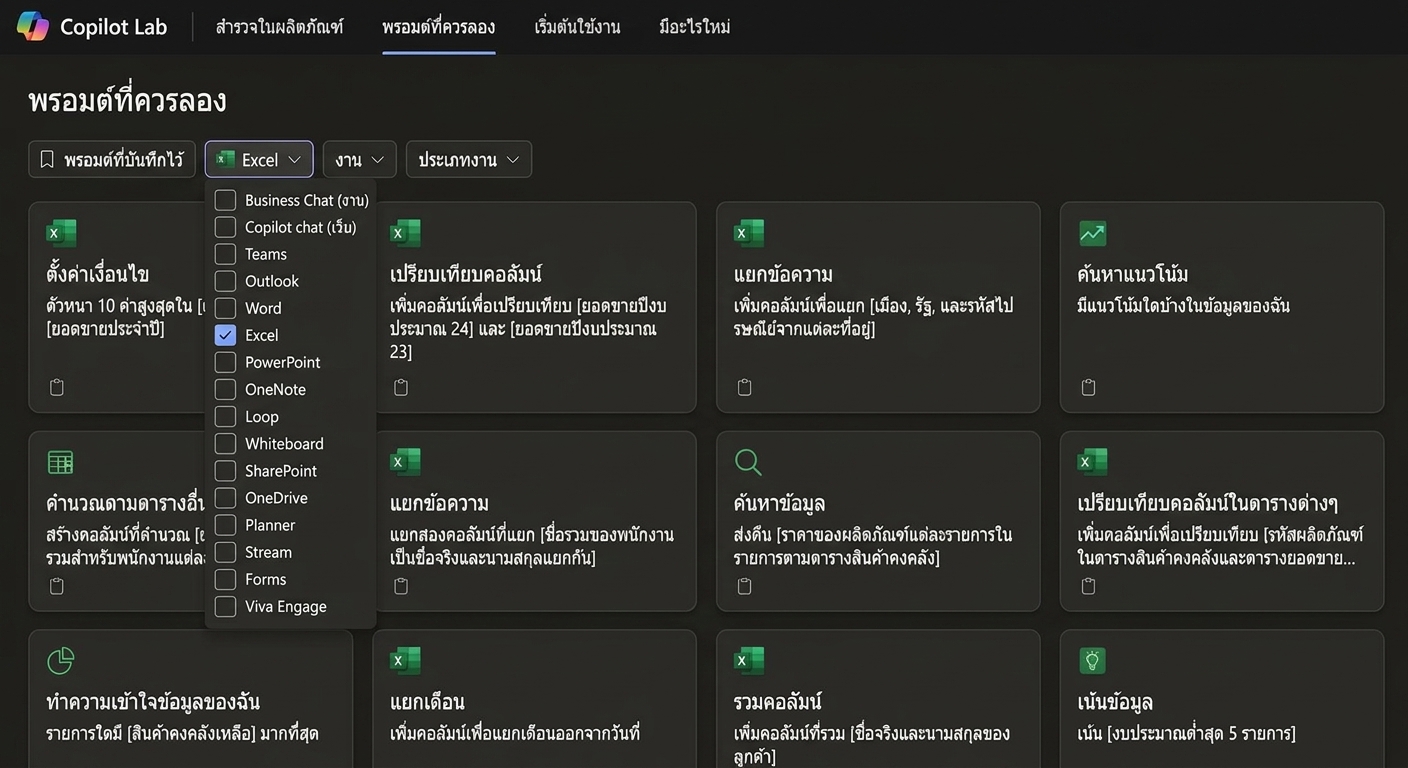Open the ทำความเข้าใจข้อมูลของฉัน prompt card
Image resolution: width=1408 pixels, height=768 pixels.
click(190, 698)
